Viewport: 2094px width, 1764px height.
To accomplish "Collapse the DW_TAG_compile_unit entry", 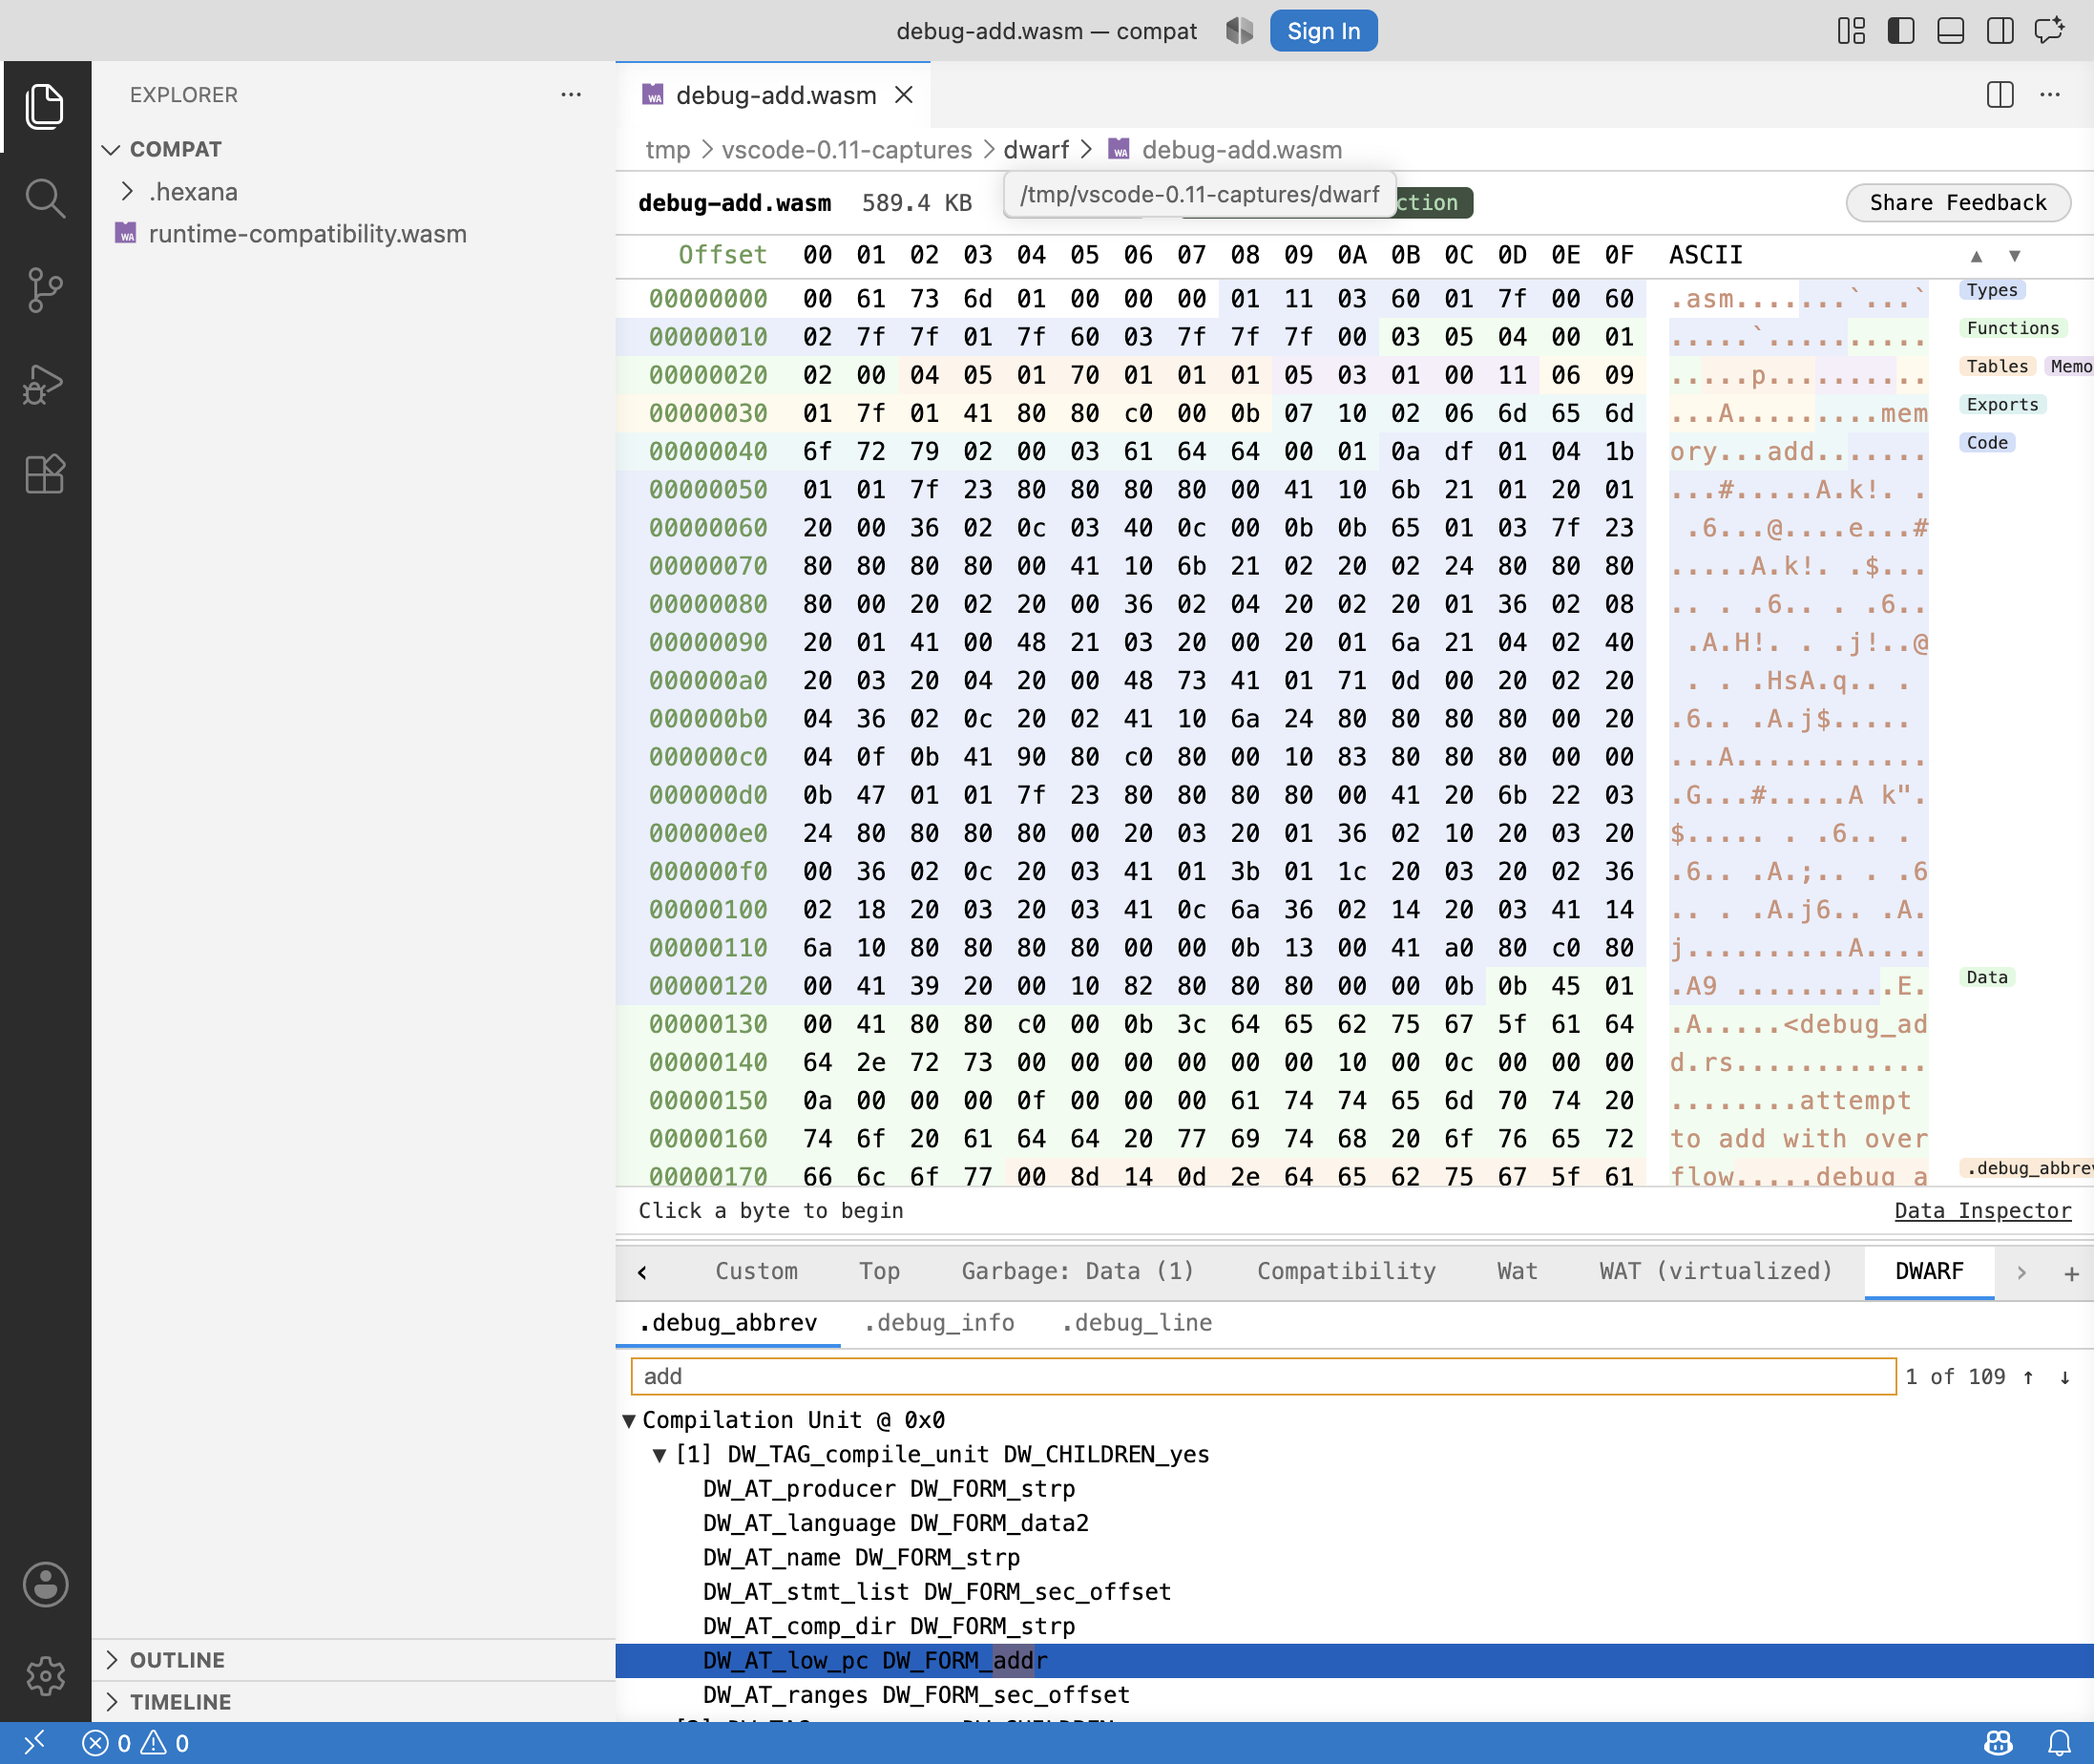I will (659, 1455).
